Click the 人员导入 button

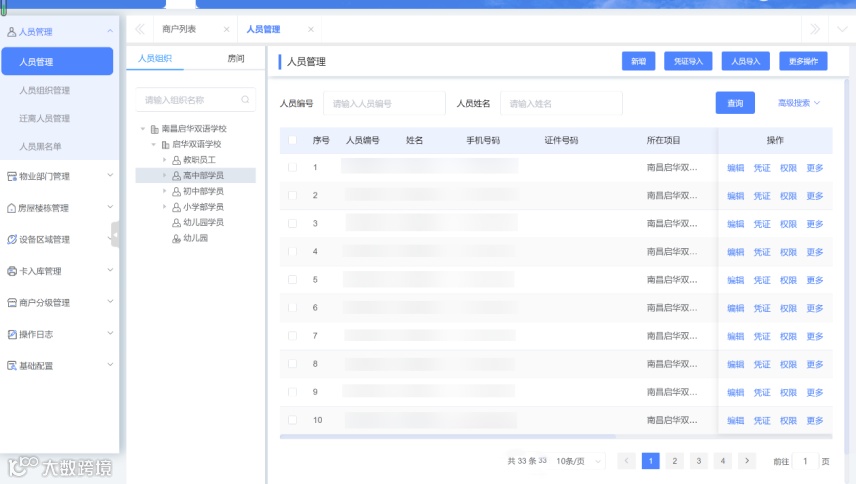pos(746,61)
